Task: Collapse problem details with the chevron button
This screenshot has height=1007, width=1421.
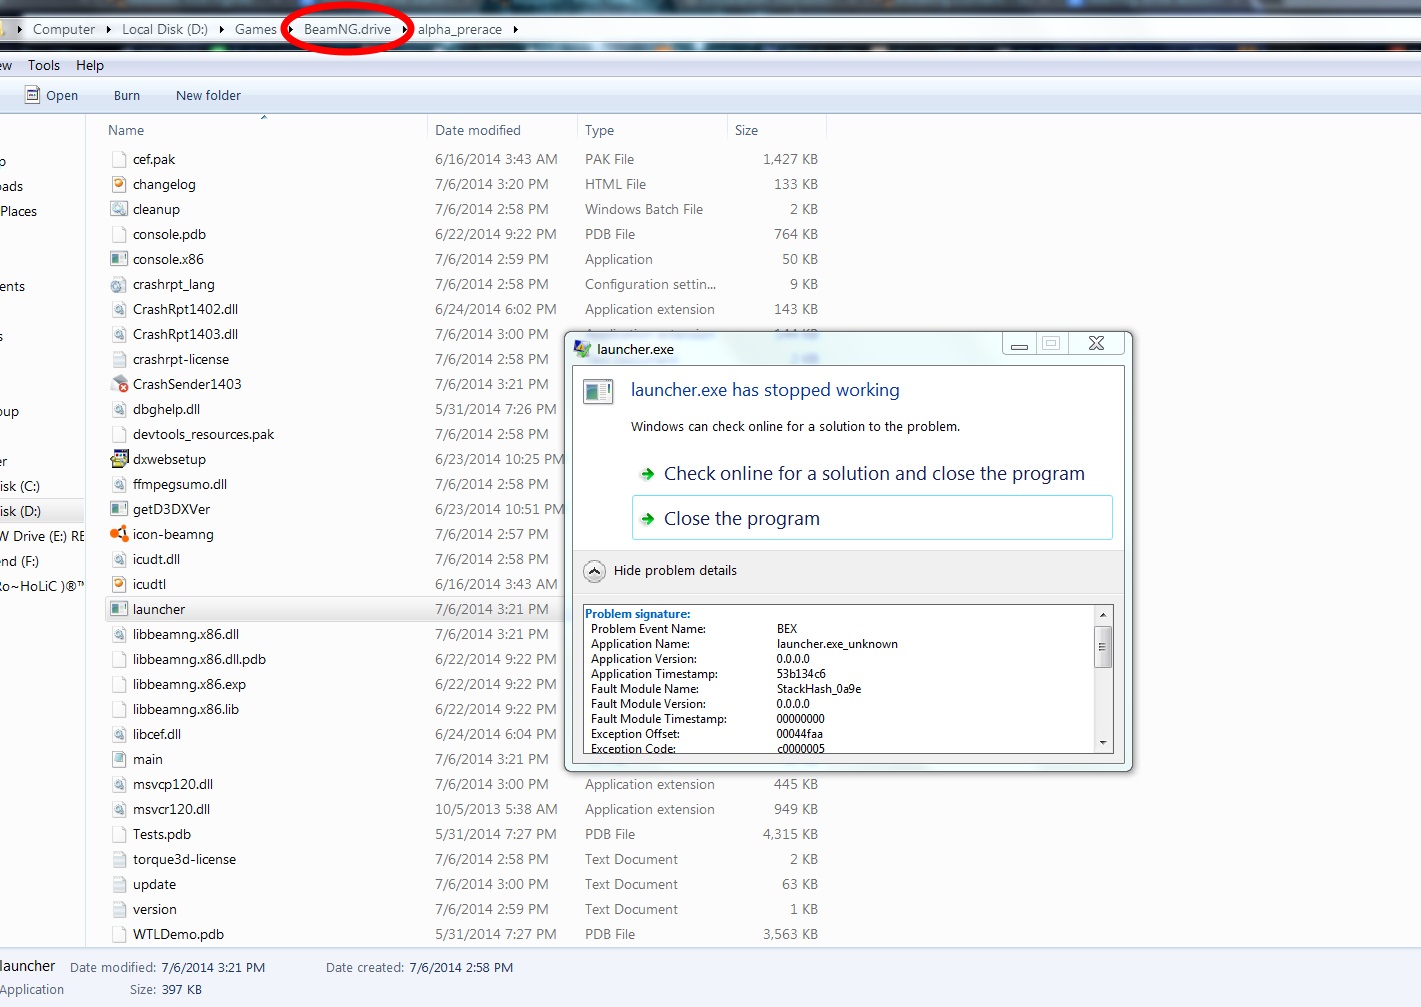Action: click(594, 571)
